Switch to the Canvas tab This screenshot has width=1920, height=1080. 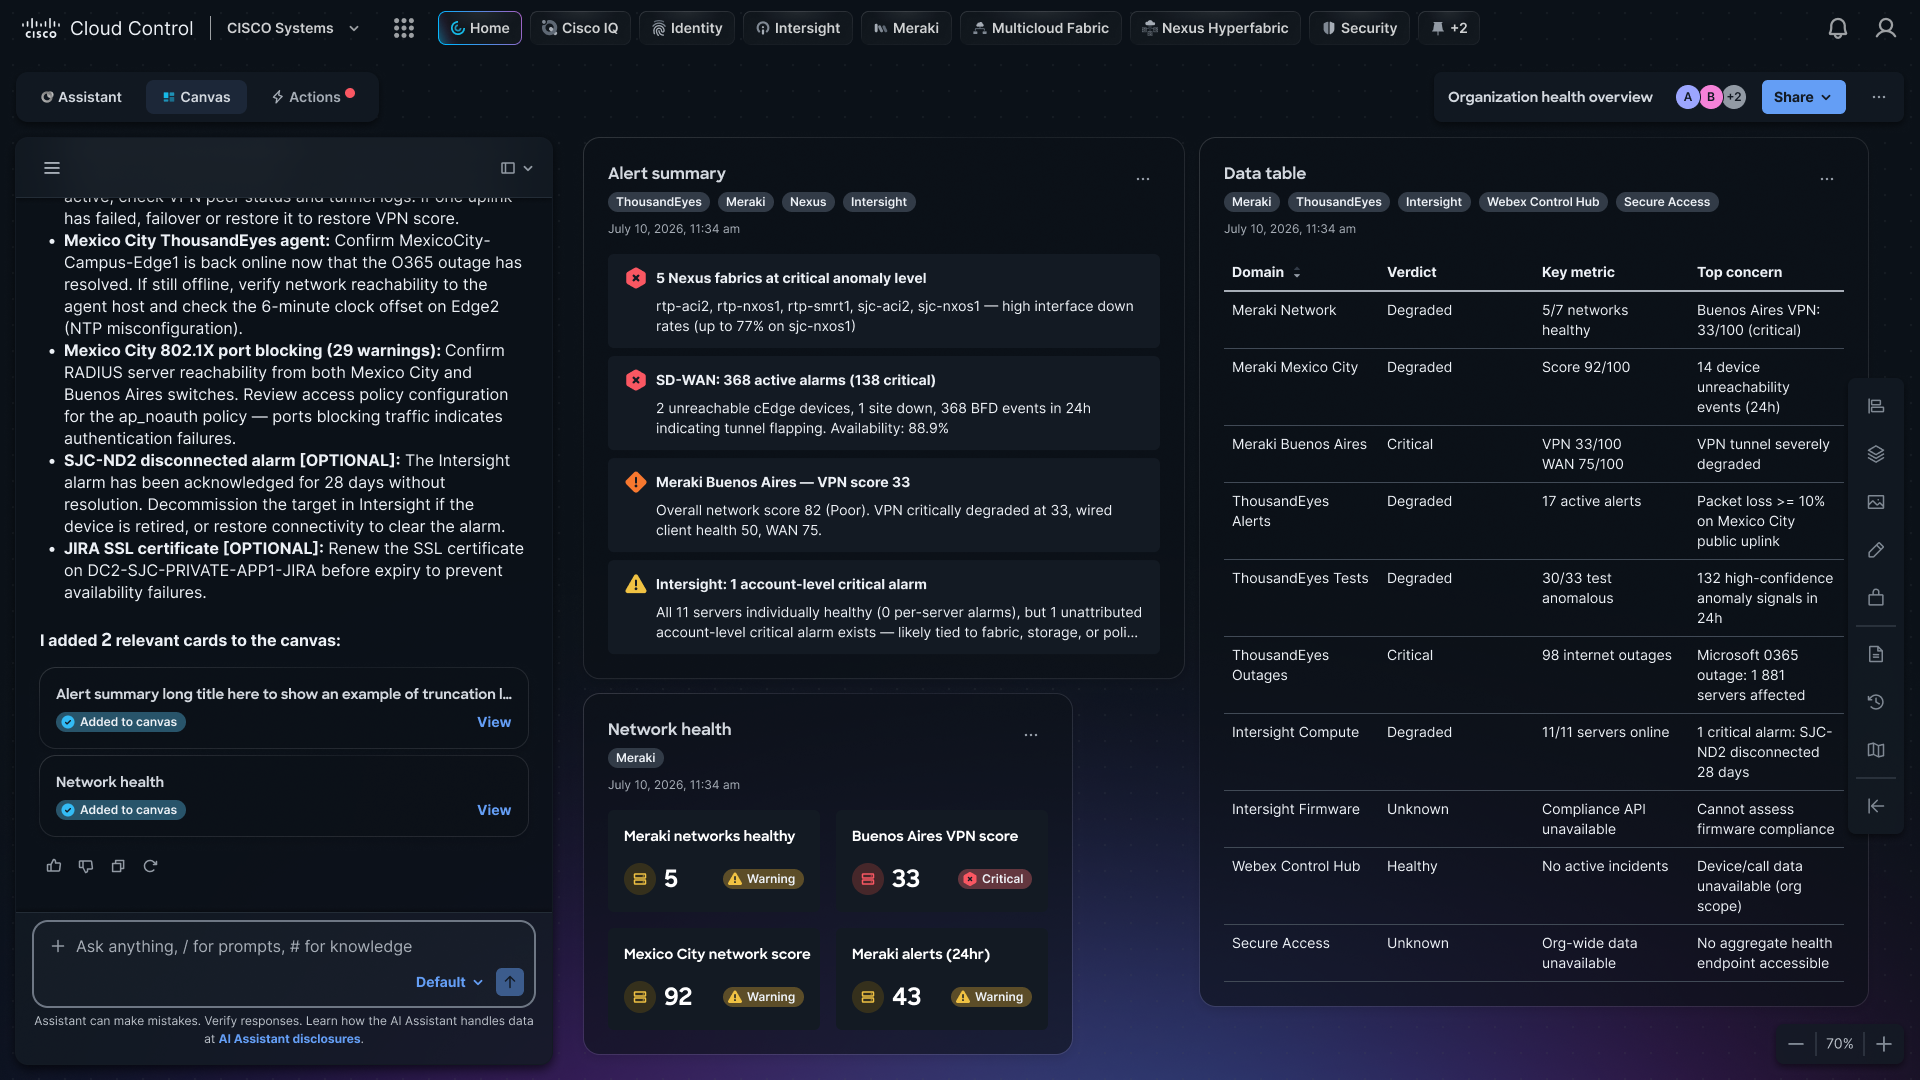(196, 97)
